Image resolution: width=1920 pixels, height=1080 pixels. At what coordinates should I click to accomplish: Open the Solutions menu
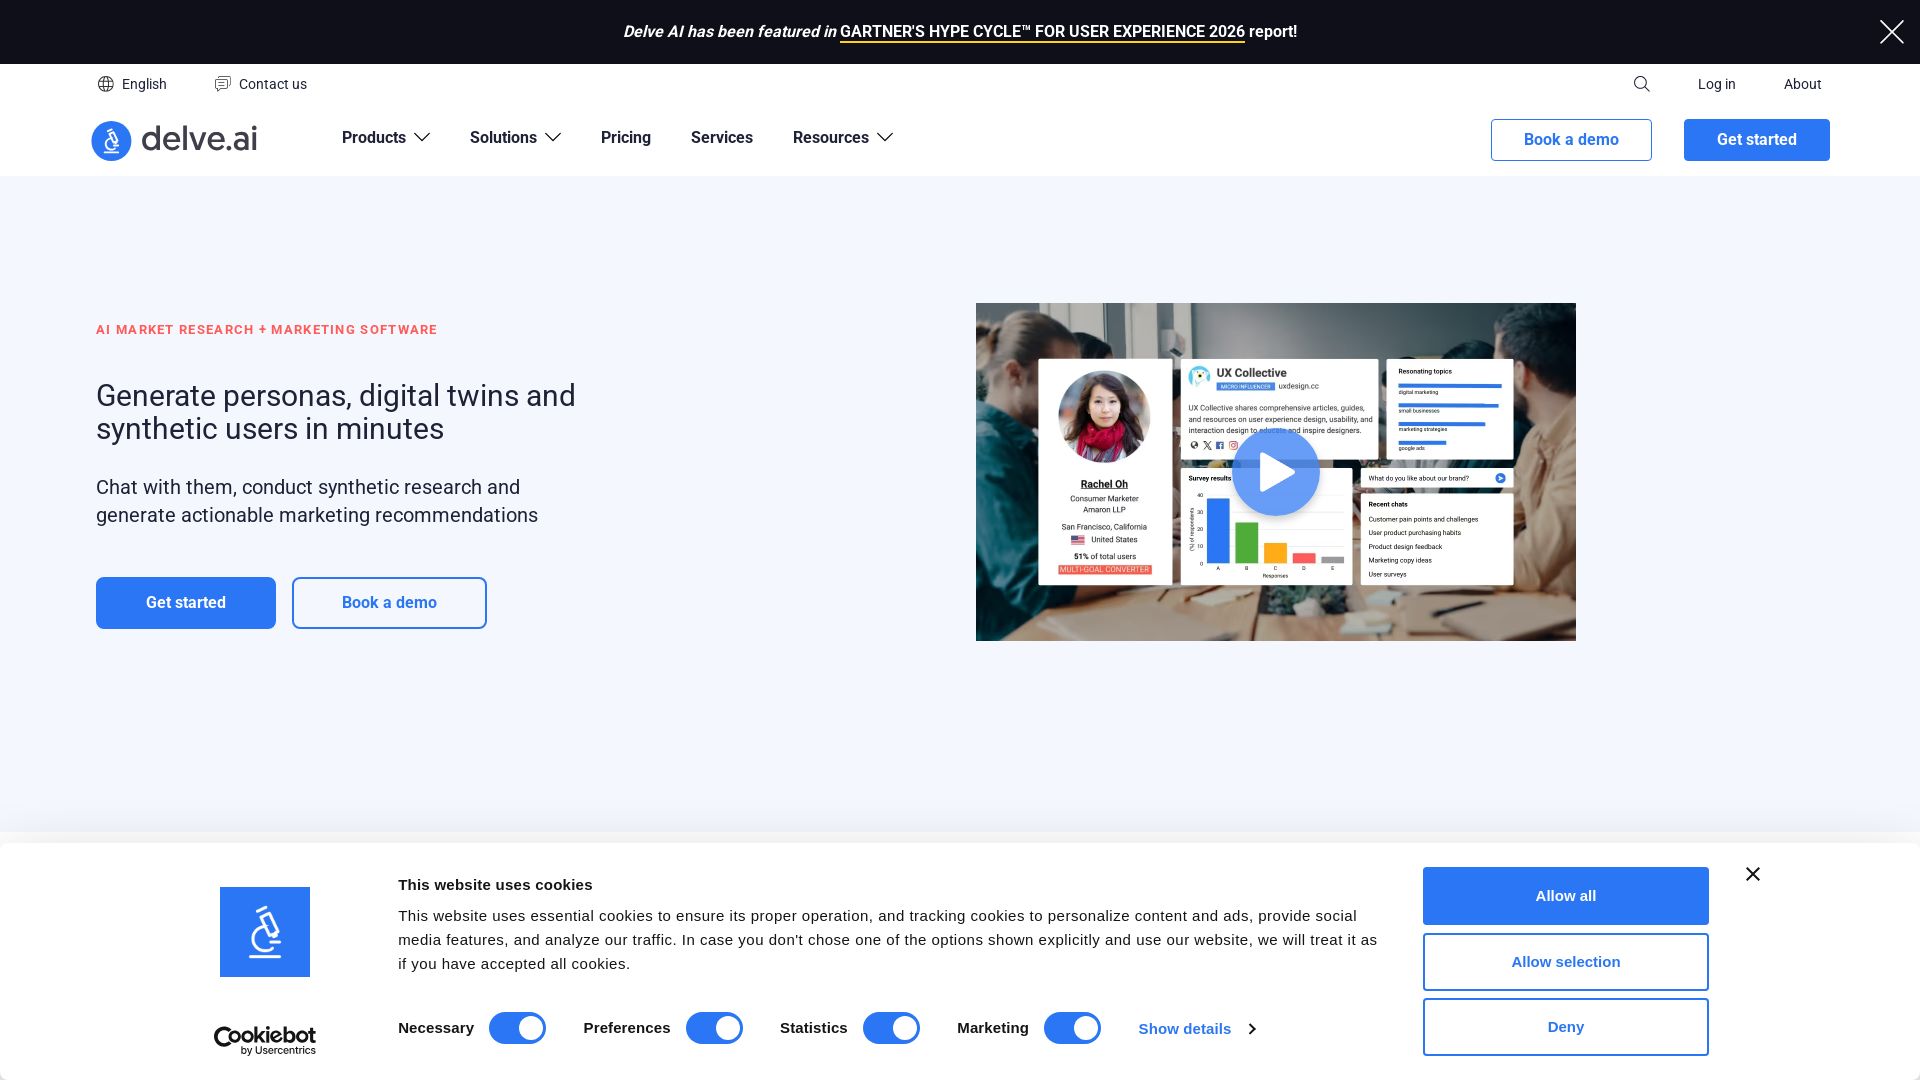(x=503, y=138)
